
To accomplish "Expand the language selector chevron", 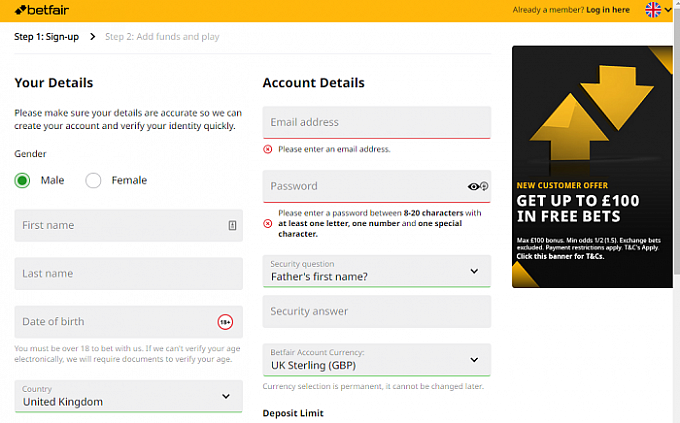I will click(668, 10).
